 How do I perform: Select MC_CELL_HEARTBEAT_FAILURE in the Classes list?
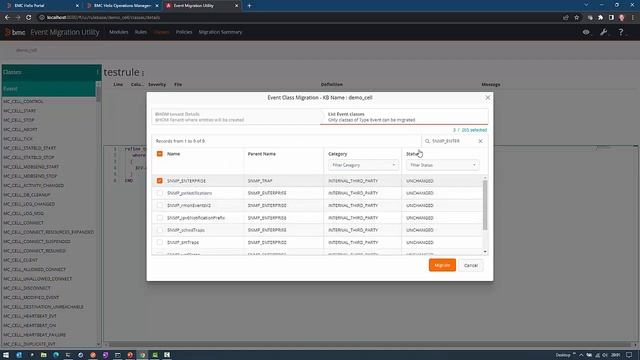[34, 335]
